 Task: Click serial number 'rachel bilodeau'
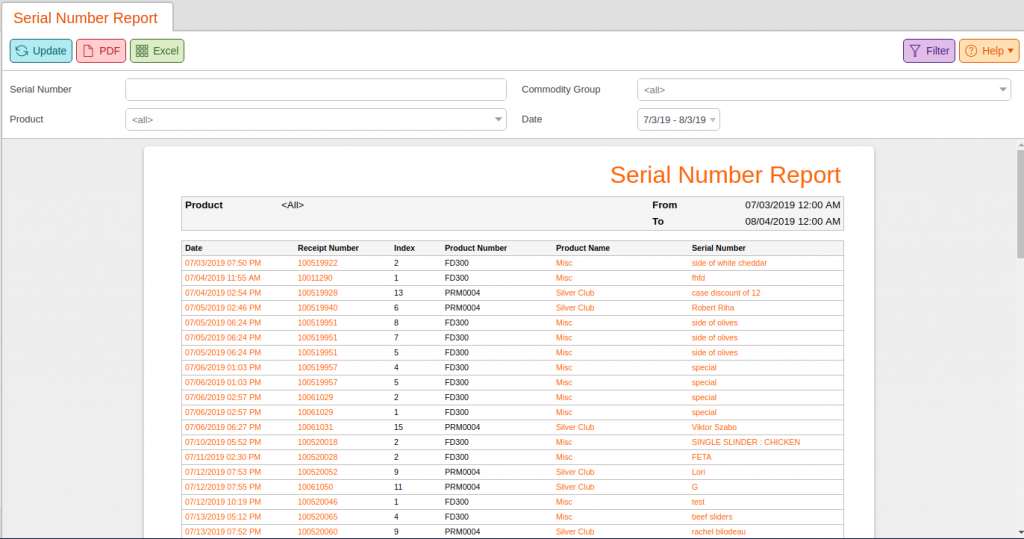(x=718, y=532)
